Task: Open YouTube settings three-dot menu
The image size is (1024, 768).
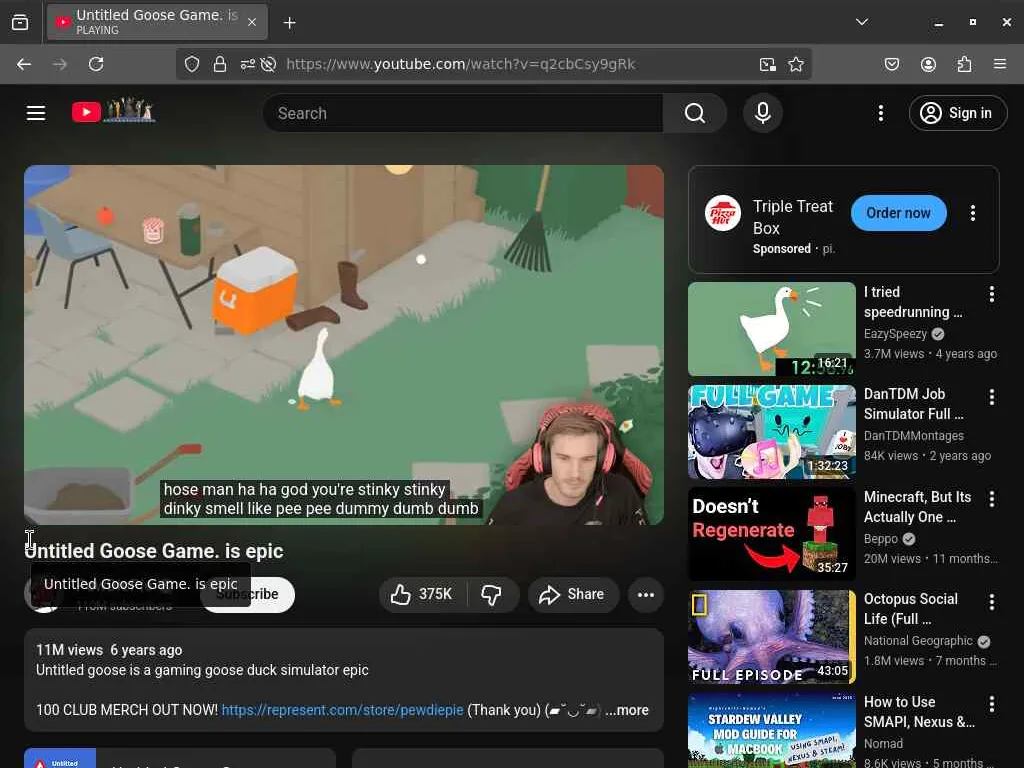Action: (880, 113)
